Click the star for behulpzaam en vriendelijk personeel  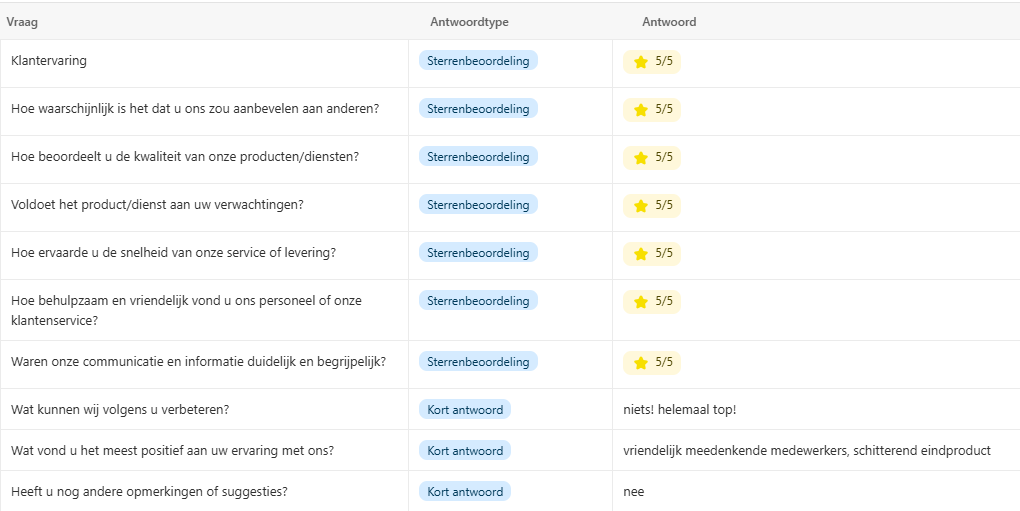coord(641,302)
